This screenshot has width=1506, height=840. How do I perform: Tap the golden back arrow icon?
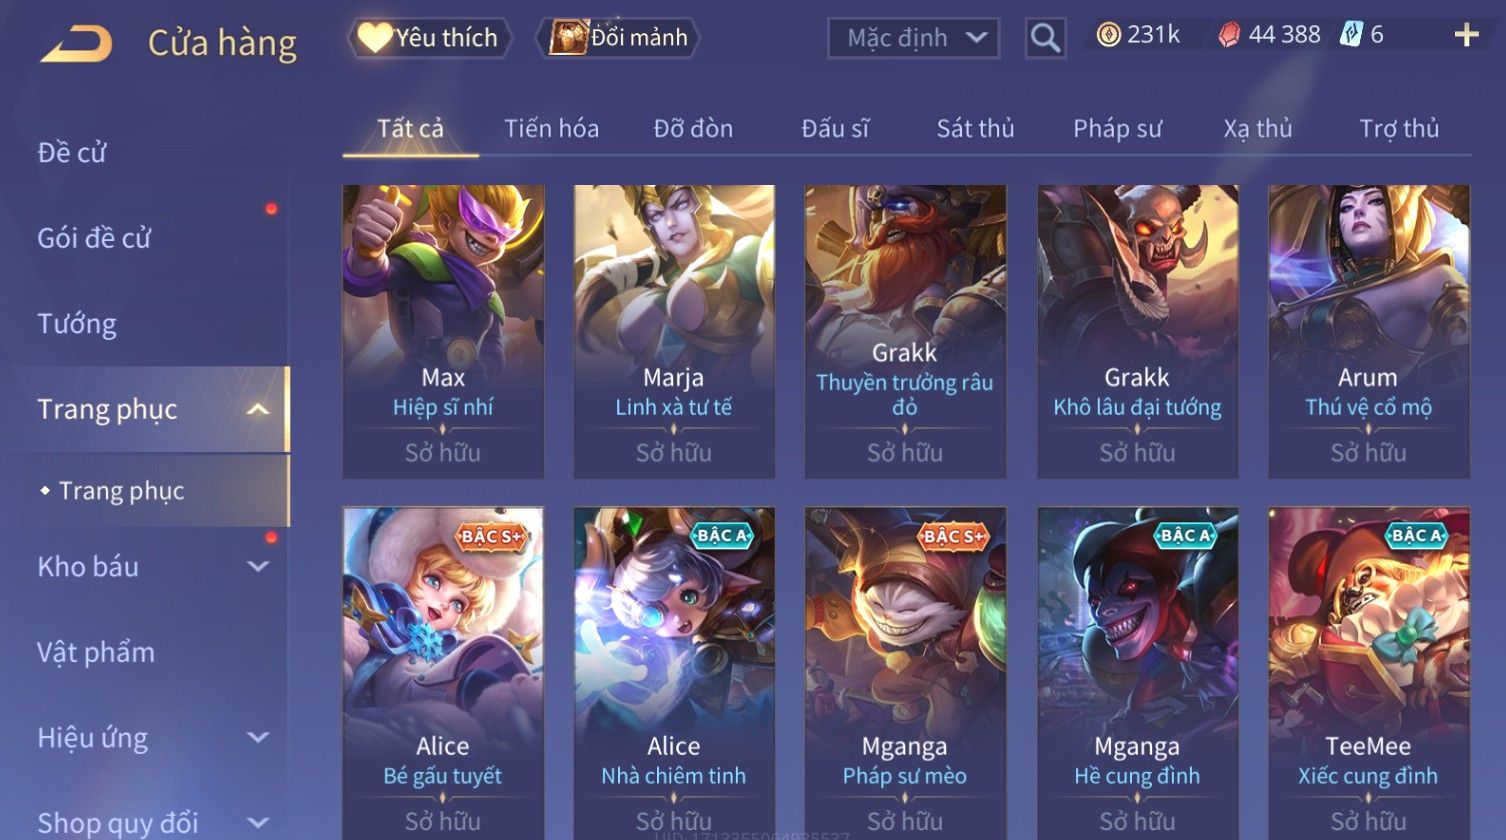76,44
